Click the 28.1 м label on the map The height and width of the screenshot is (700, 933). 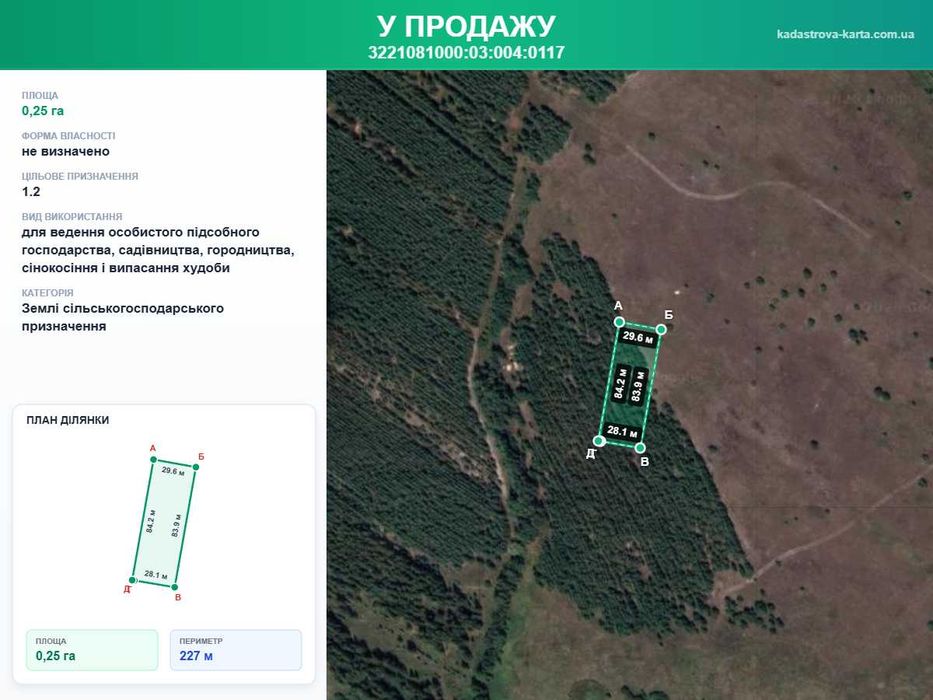(x=622, y=431)
